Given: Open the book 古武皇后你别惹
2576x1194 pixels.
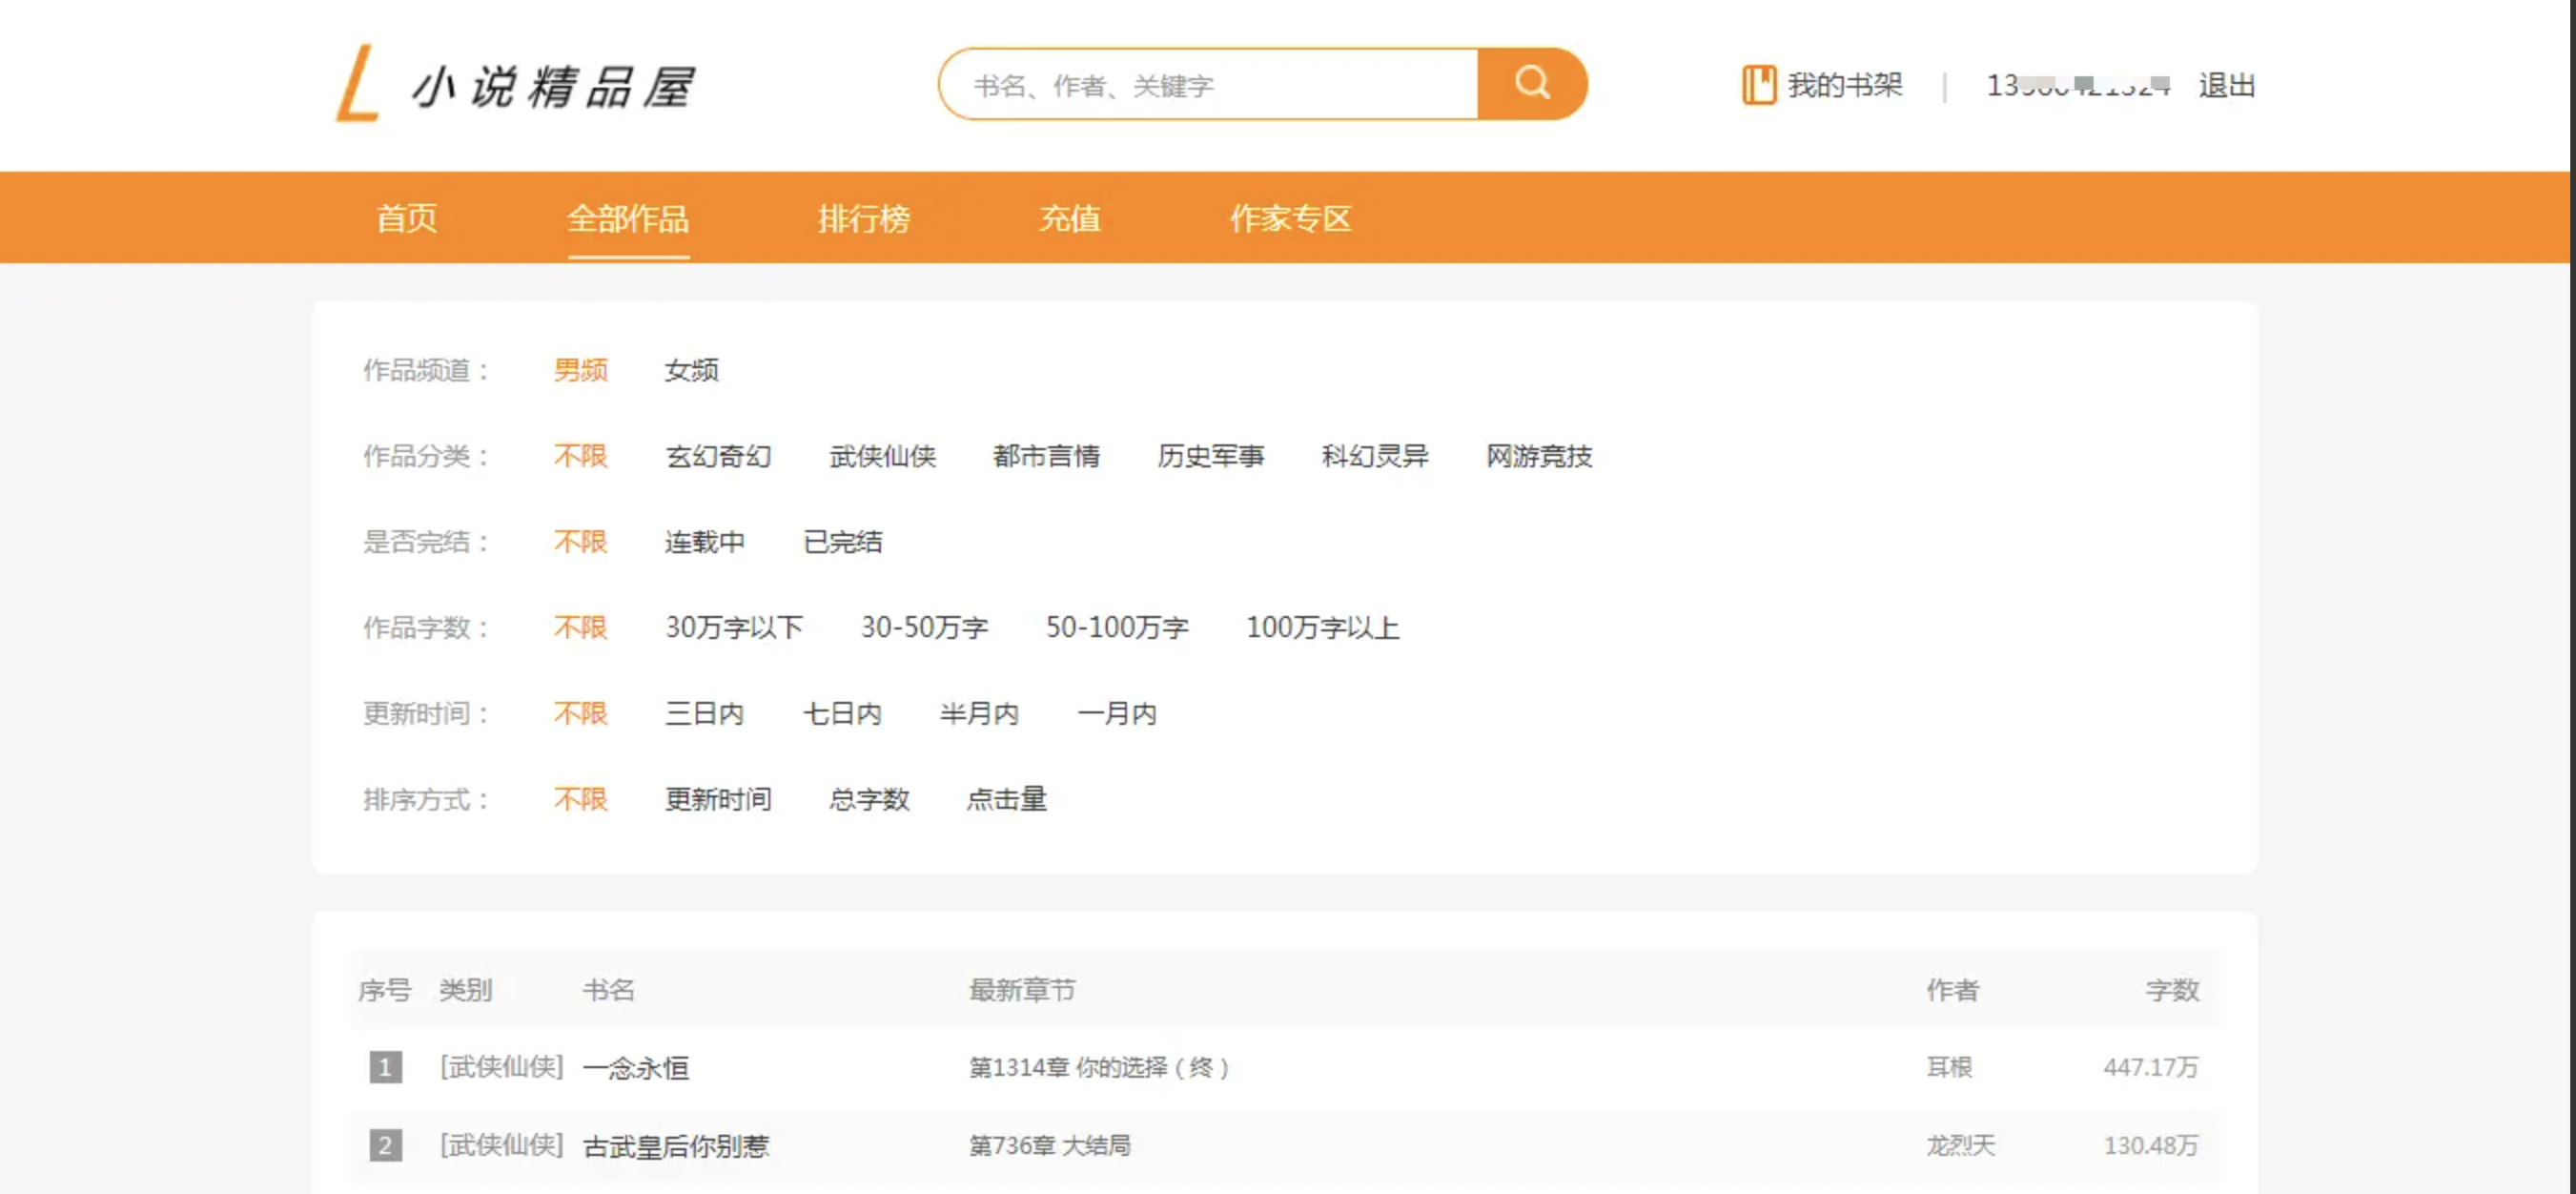Looking at the screenshot, I should (676, 1146).
